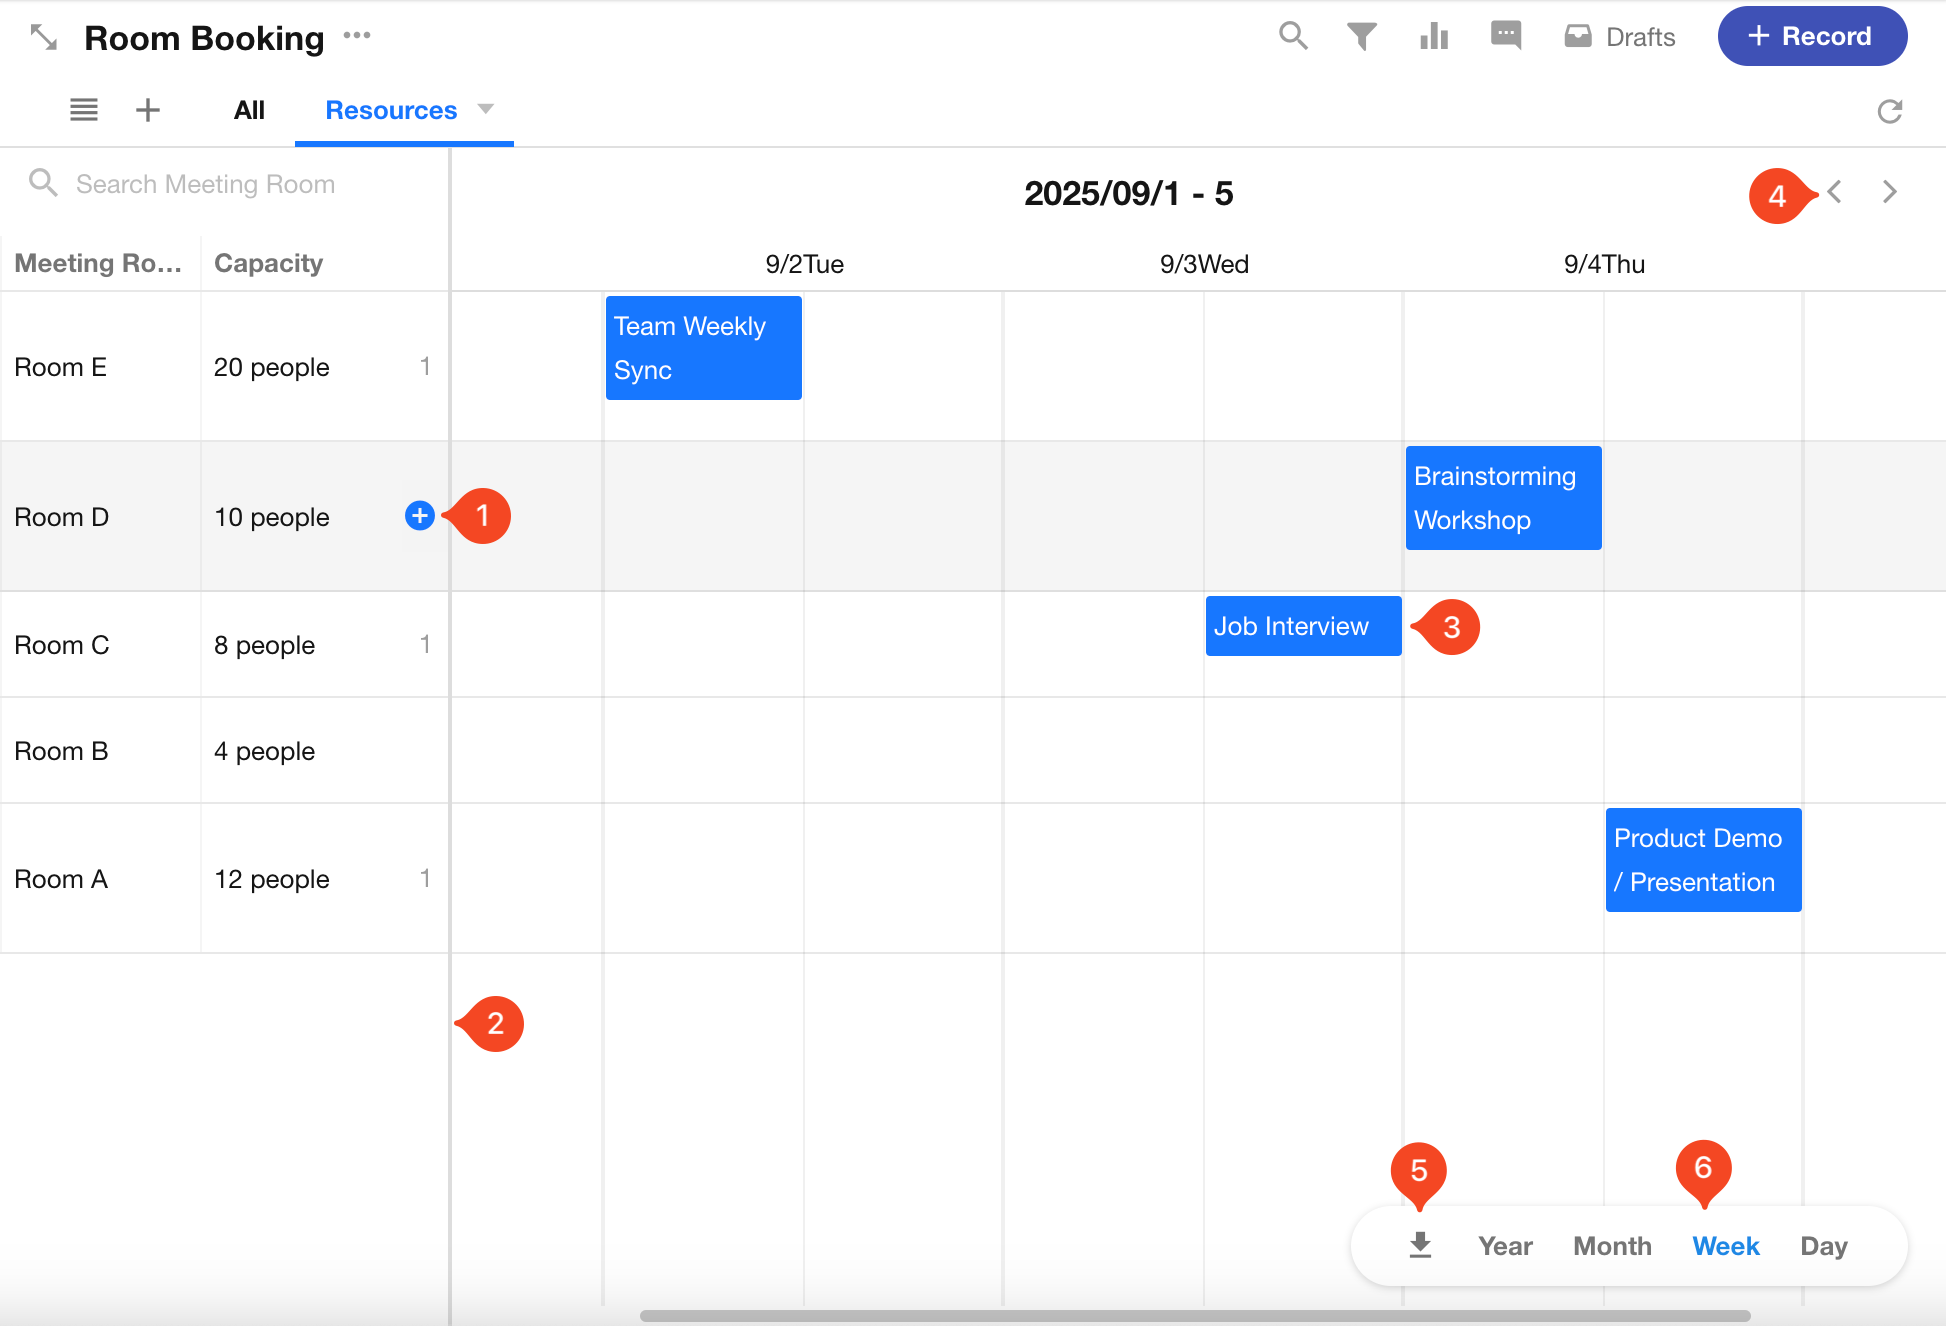Switch to the All tab
Screen dimensions: 1946x1326
coord(249,110)
